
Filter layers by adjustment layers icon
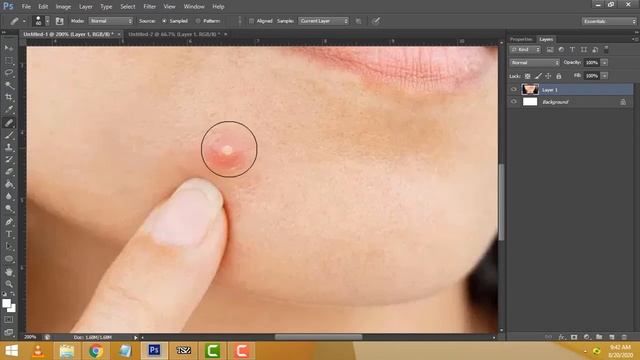[561, 50]
